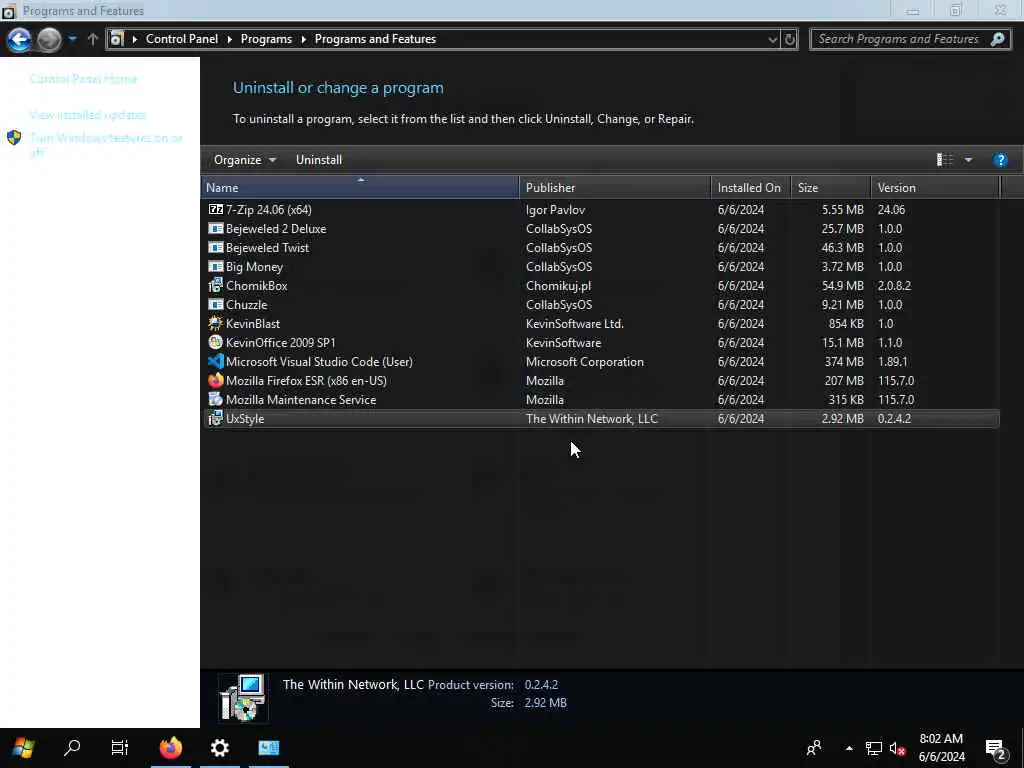1024x768 pixels.
Task: Click the Mozilla Maintenance Service icon
Action: (216, 399)
